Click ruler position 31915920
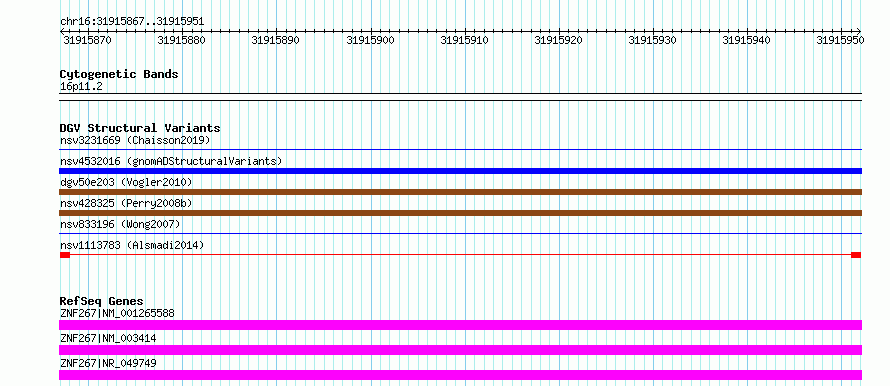 tap(559, 40)
